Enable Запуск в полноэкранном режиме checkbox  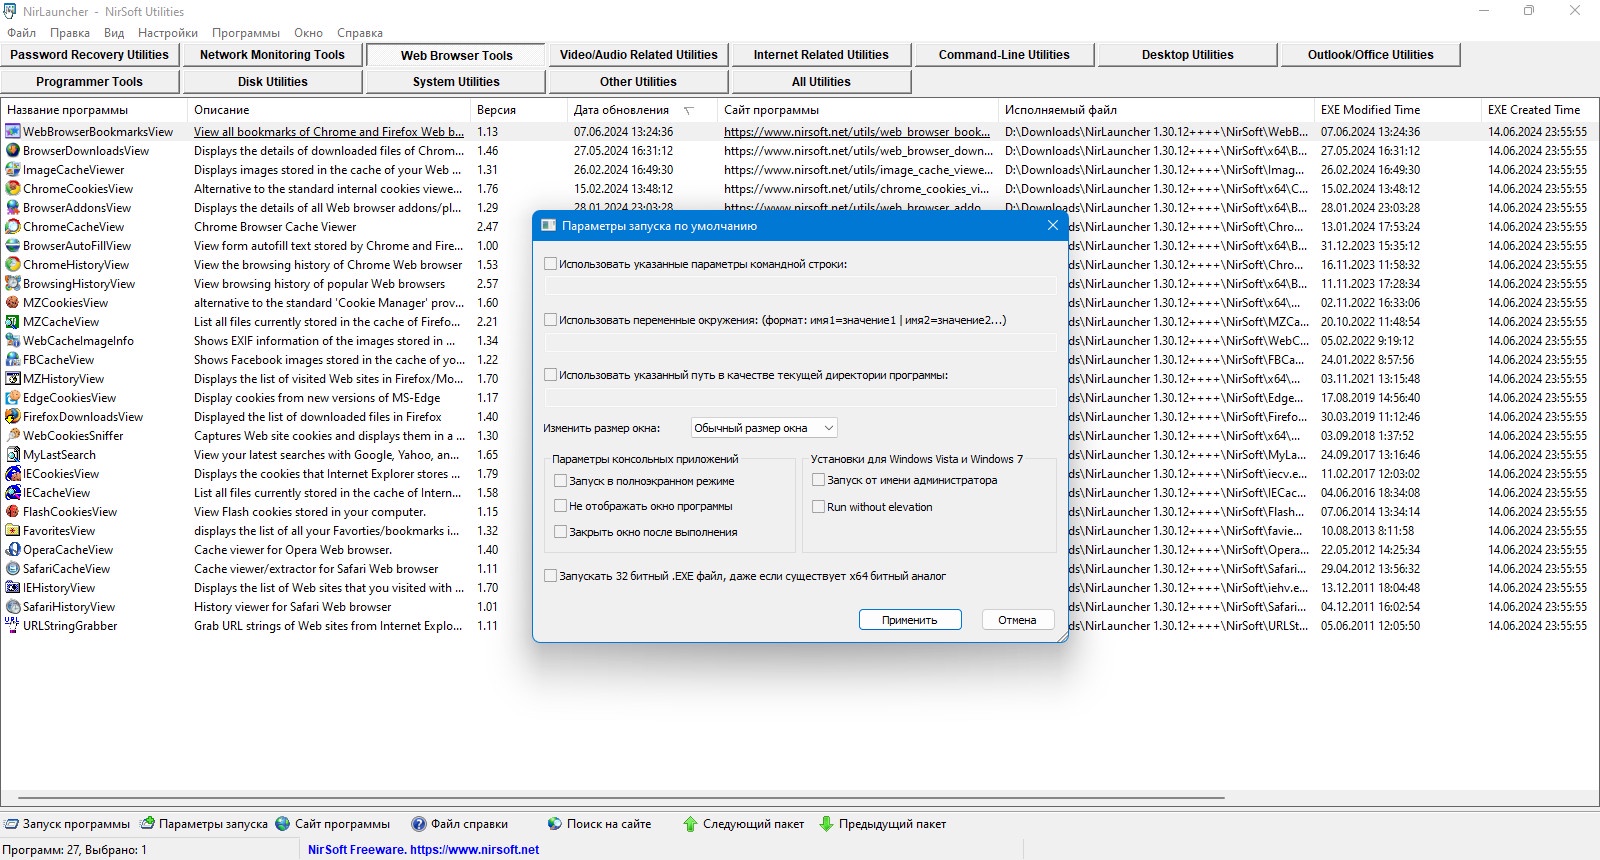(x=560, y=481)
